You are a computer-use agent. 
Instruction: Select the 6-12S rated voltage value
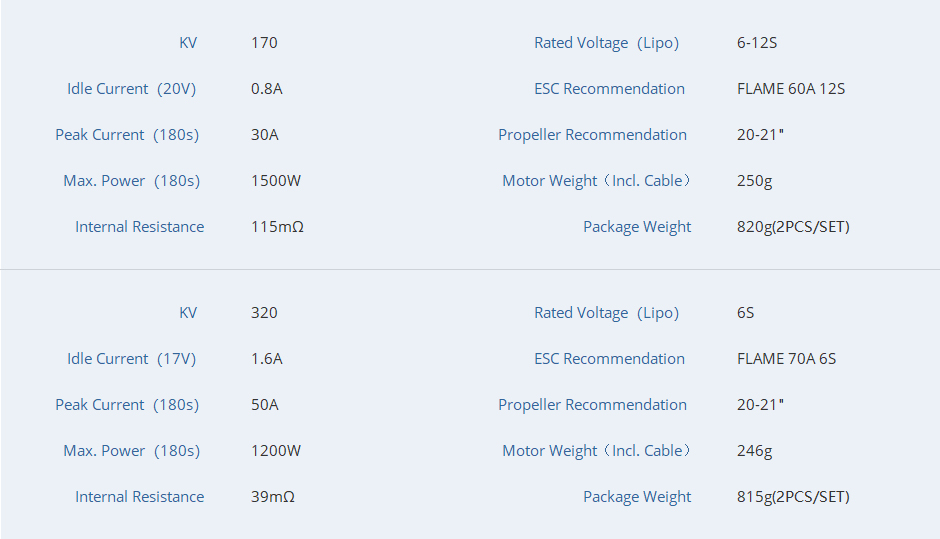point(757,43)
